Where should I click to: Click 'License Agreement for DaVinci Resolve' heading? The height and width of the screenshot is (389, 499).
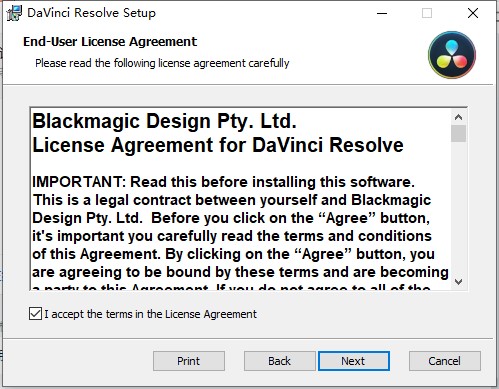[x=218, y=145]
